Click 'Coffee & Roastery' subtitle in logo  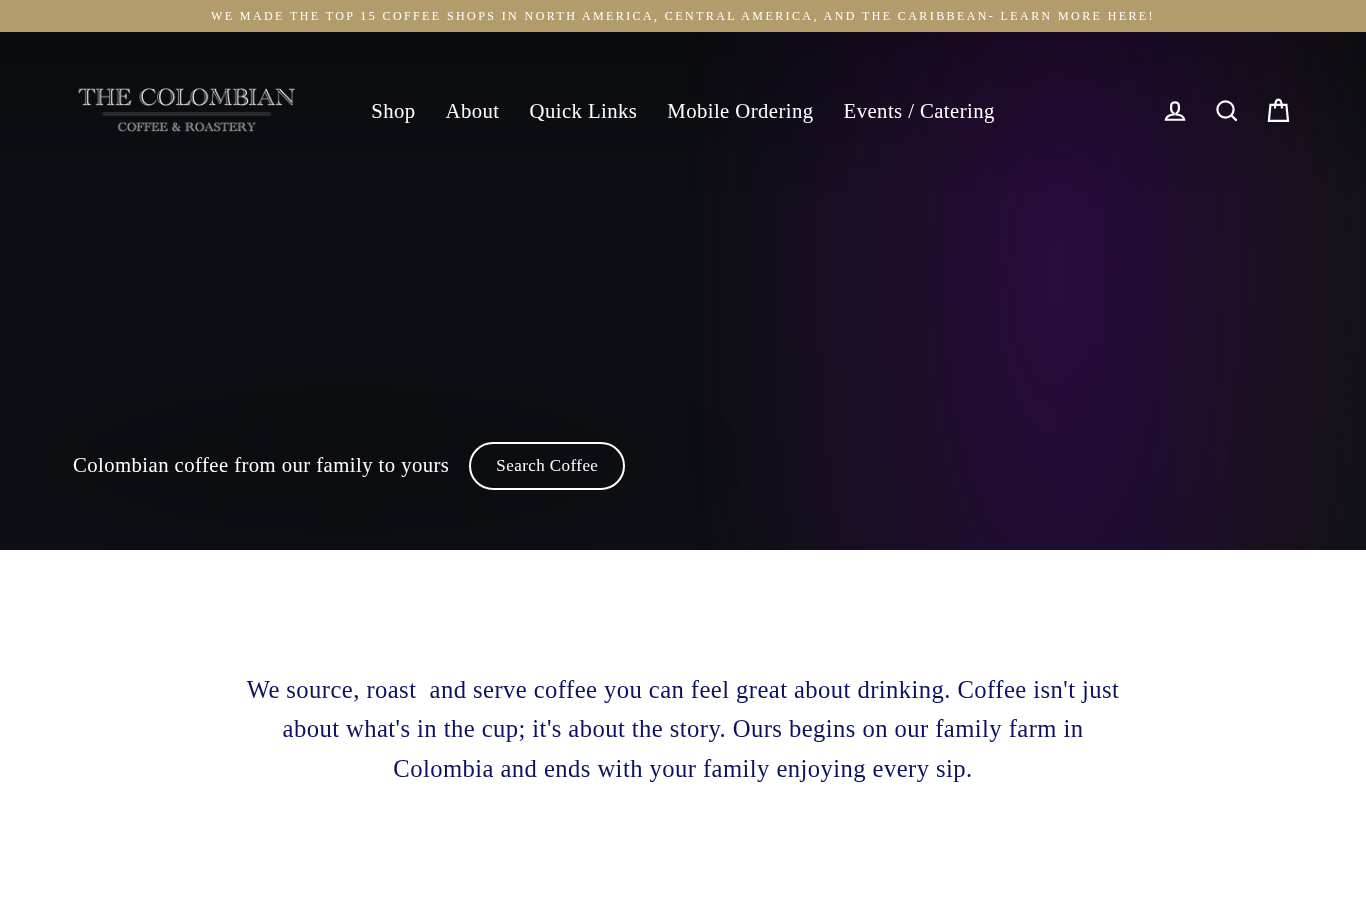pyautogui.click(x=187, y=127)
